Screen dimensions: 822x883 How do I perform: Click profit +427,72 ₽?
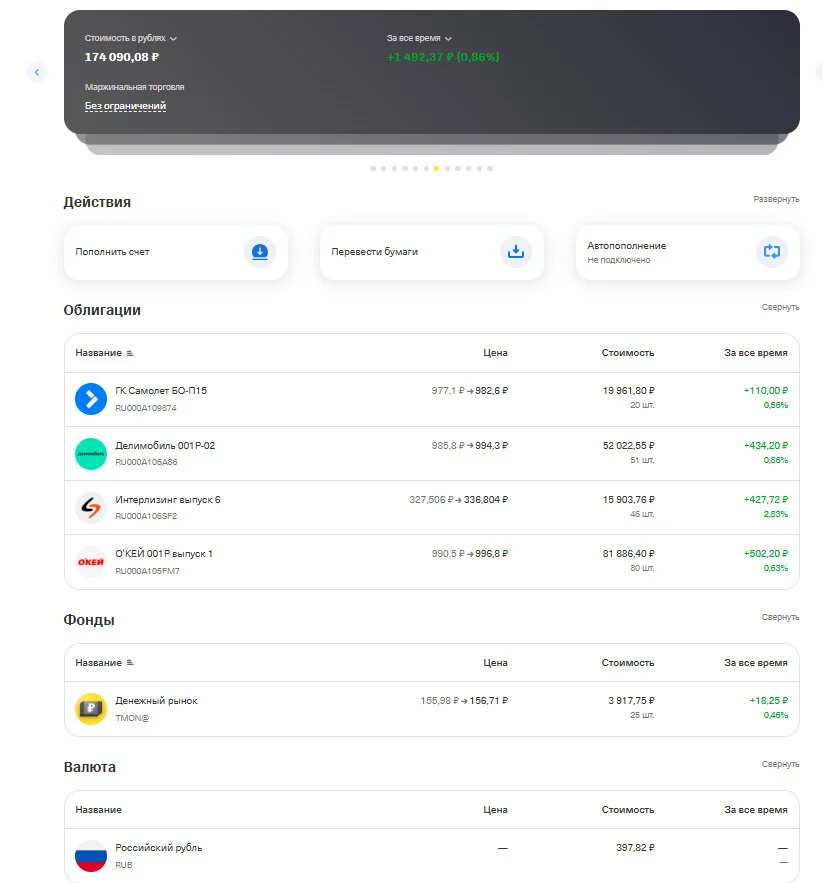click(766, 500)
